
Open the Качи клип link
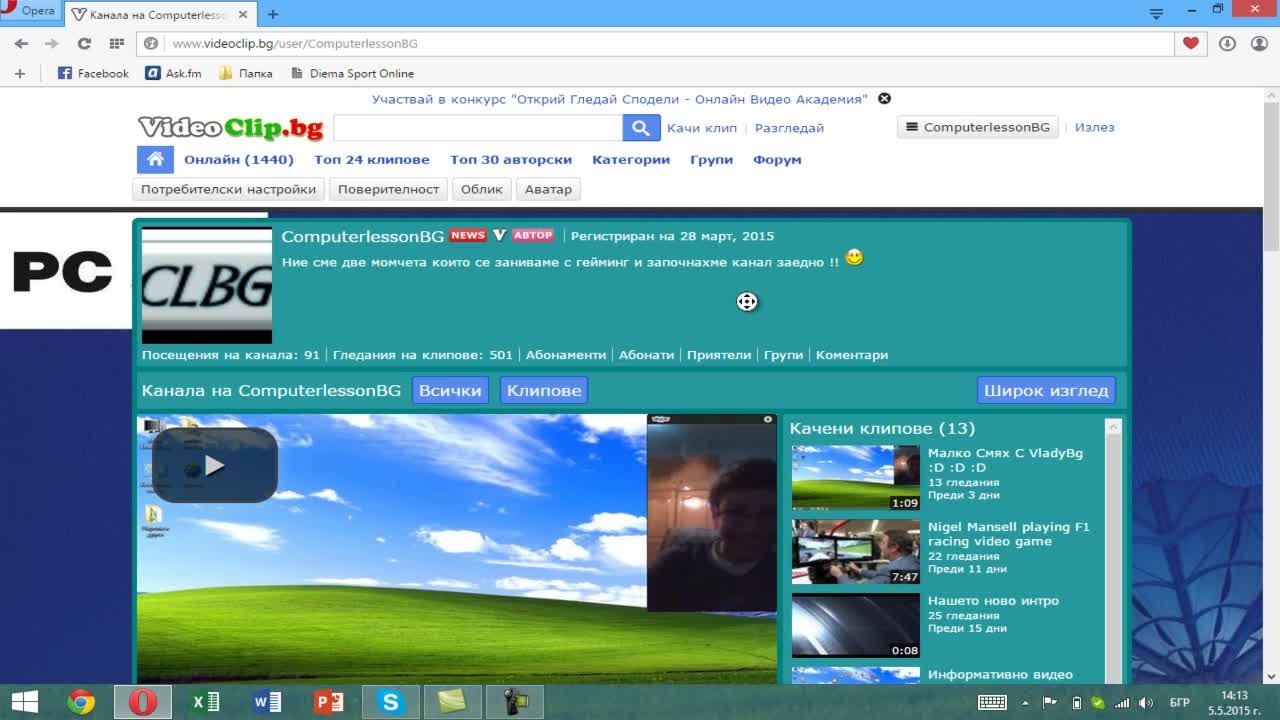(x=701, y=128)
